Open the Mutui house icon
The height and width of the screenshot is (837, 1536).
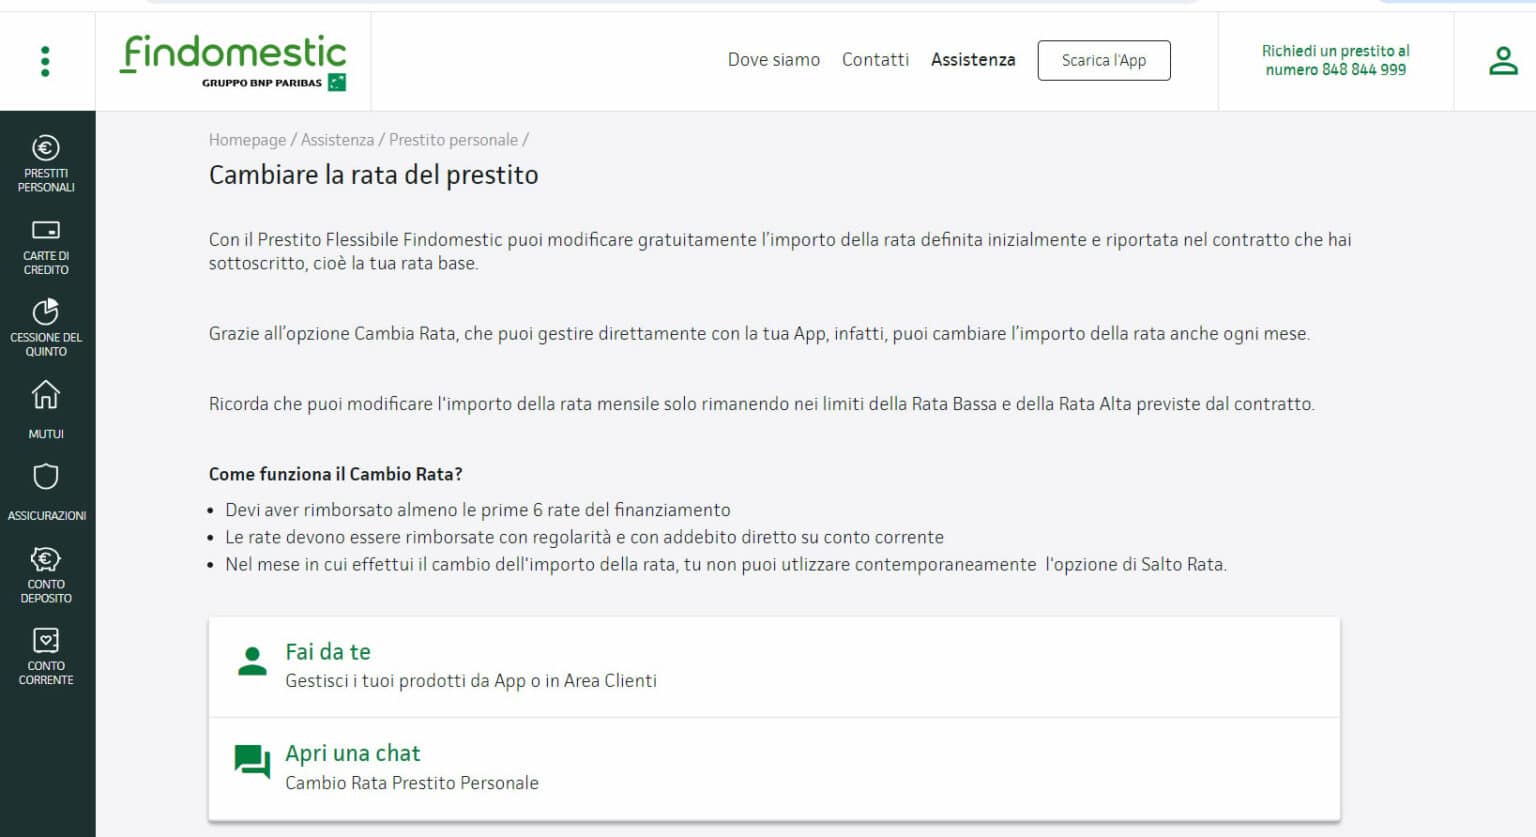46,397
